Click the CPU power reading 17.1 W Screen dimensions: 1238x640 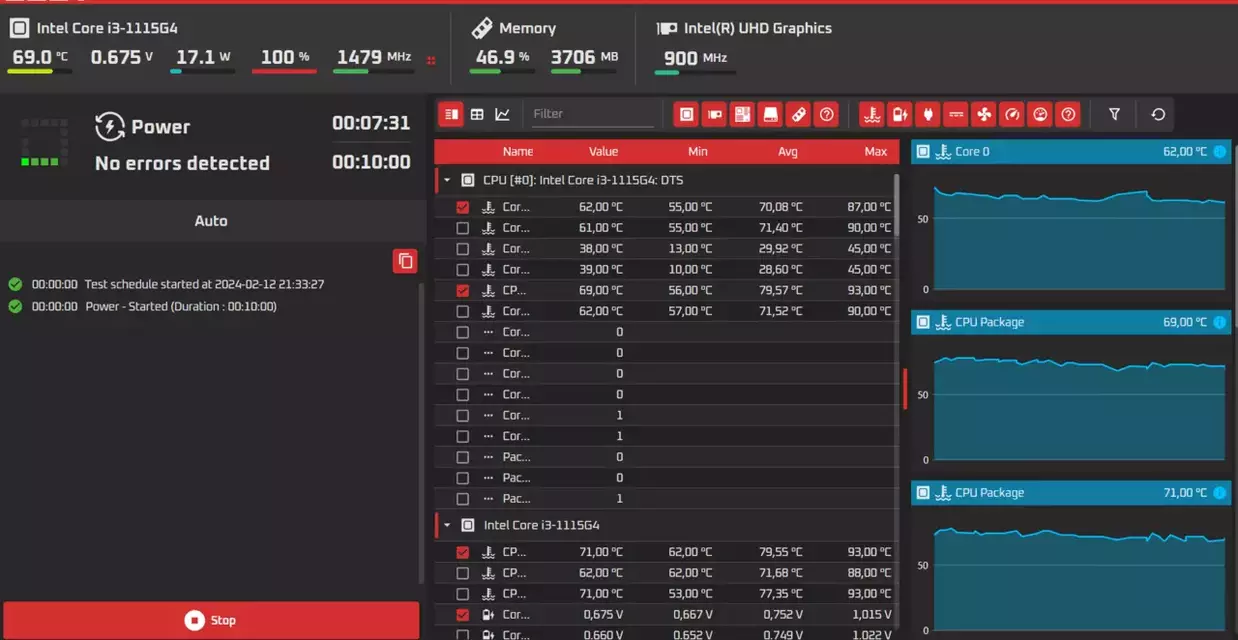click(x=203, y=57)
